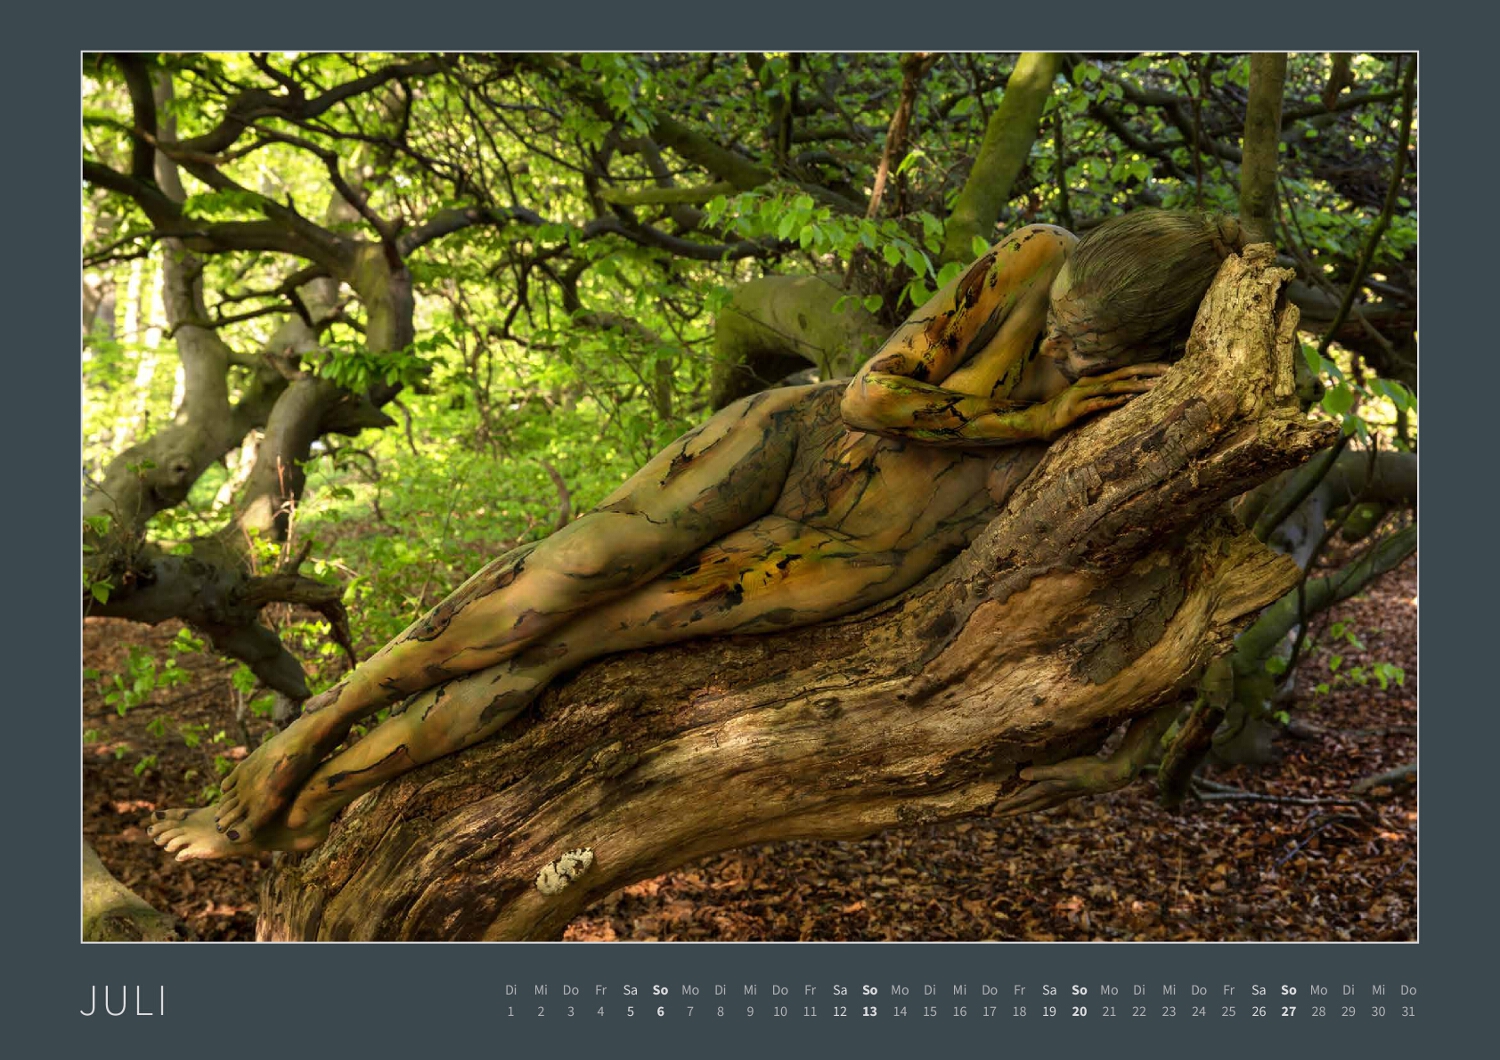Select date 13 in the calendar row
This screenshot has height=1060, width=1500.
pos(870,1011)
